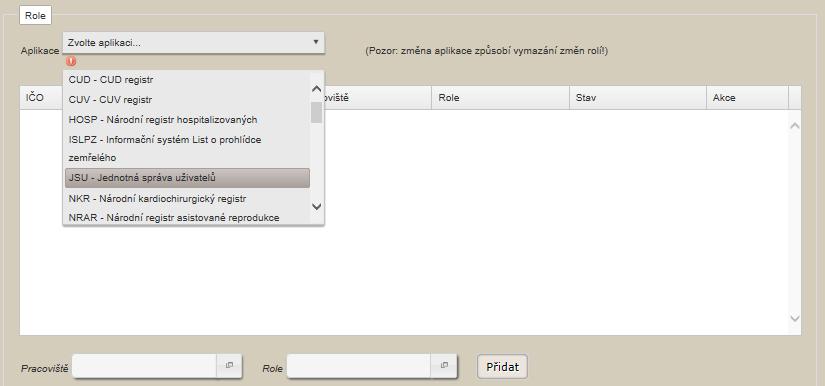The width and height of the screenshot is (825, 386).
Task: Click the Stav column header
Action: pos(638,98)
